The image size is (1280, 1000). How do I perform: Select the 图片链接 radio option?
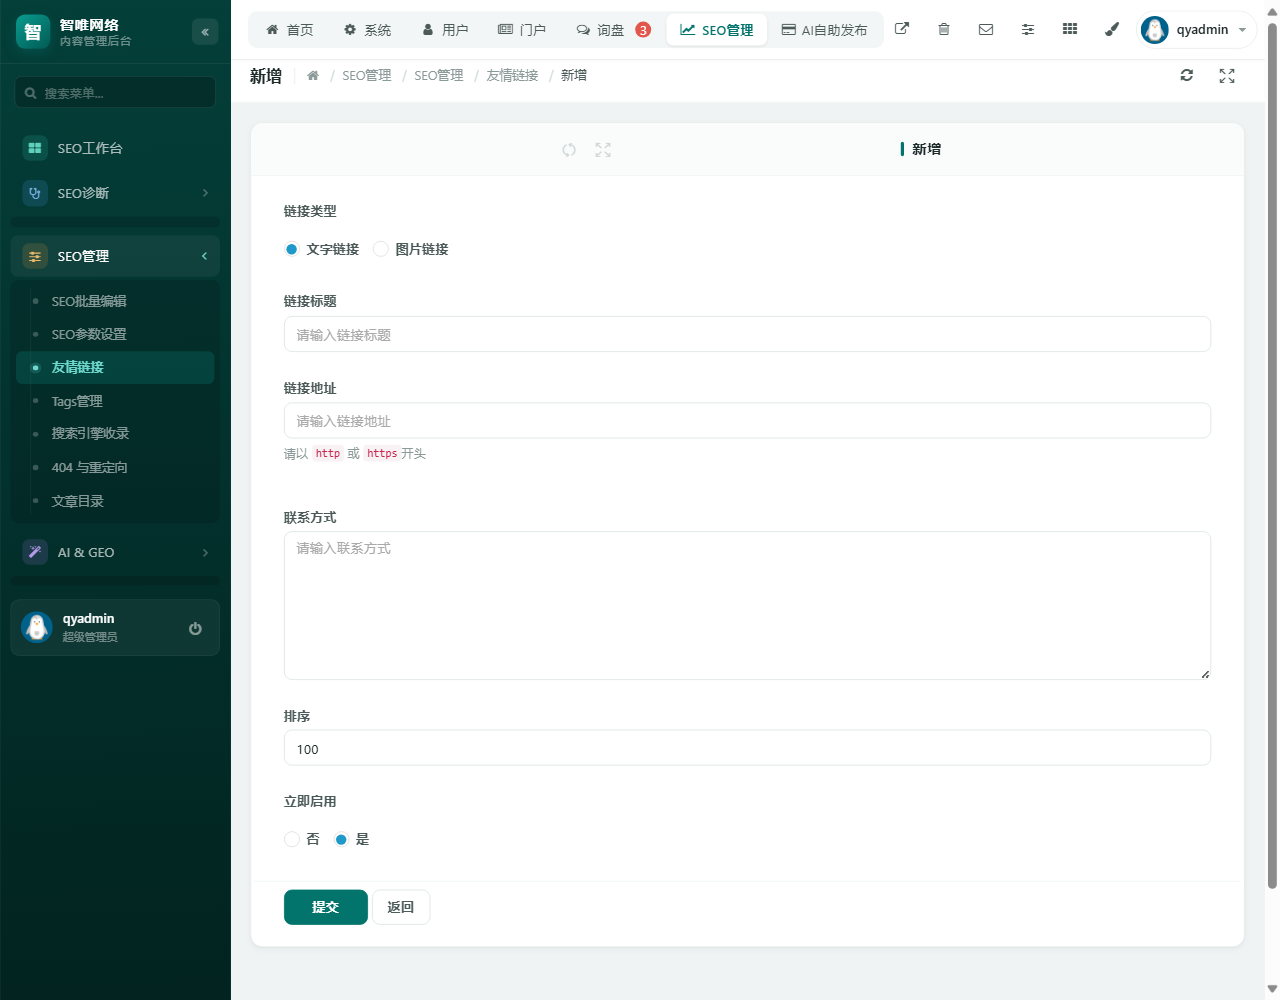pos(381,249)
